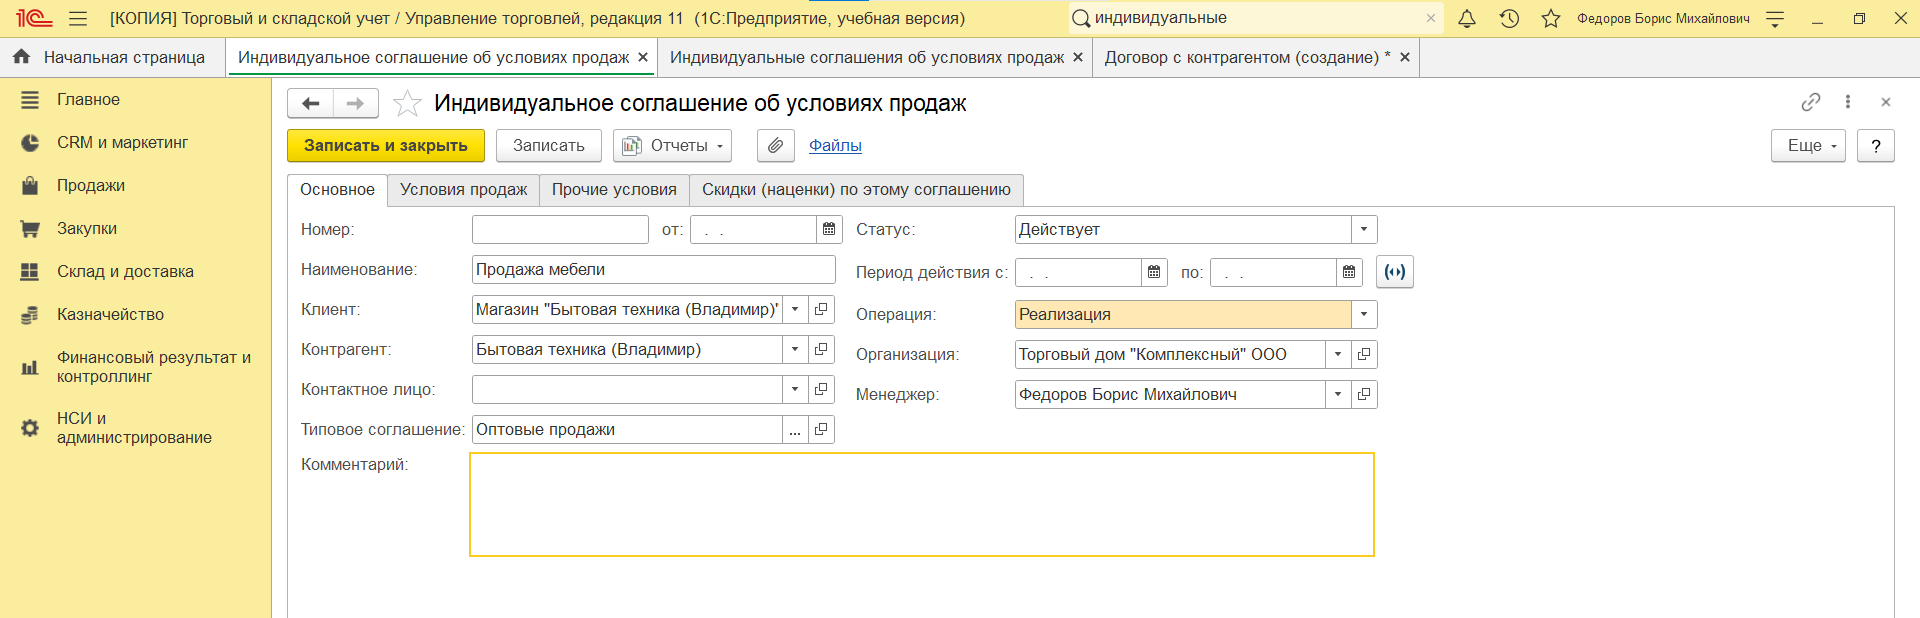Click into the Наименование field
1920x618 pixels.
(x=653, y=269)
